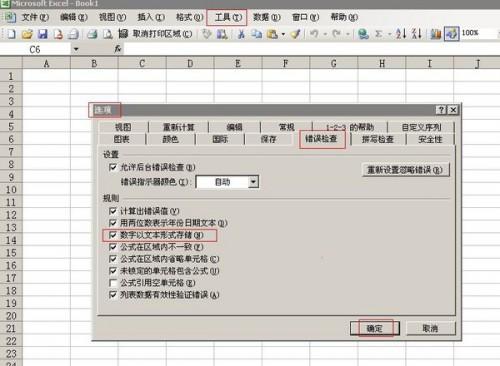Select the Format Painter brush icon

(x=296, y=34)
